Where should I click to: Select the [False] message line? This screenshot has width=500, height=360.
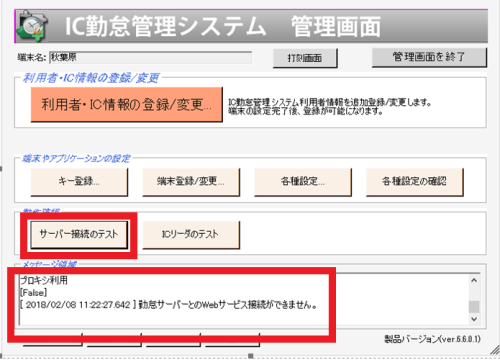click(x=34, y=293)
